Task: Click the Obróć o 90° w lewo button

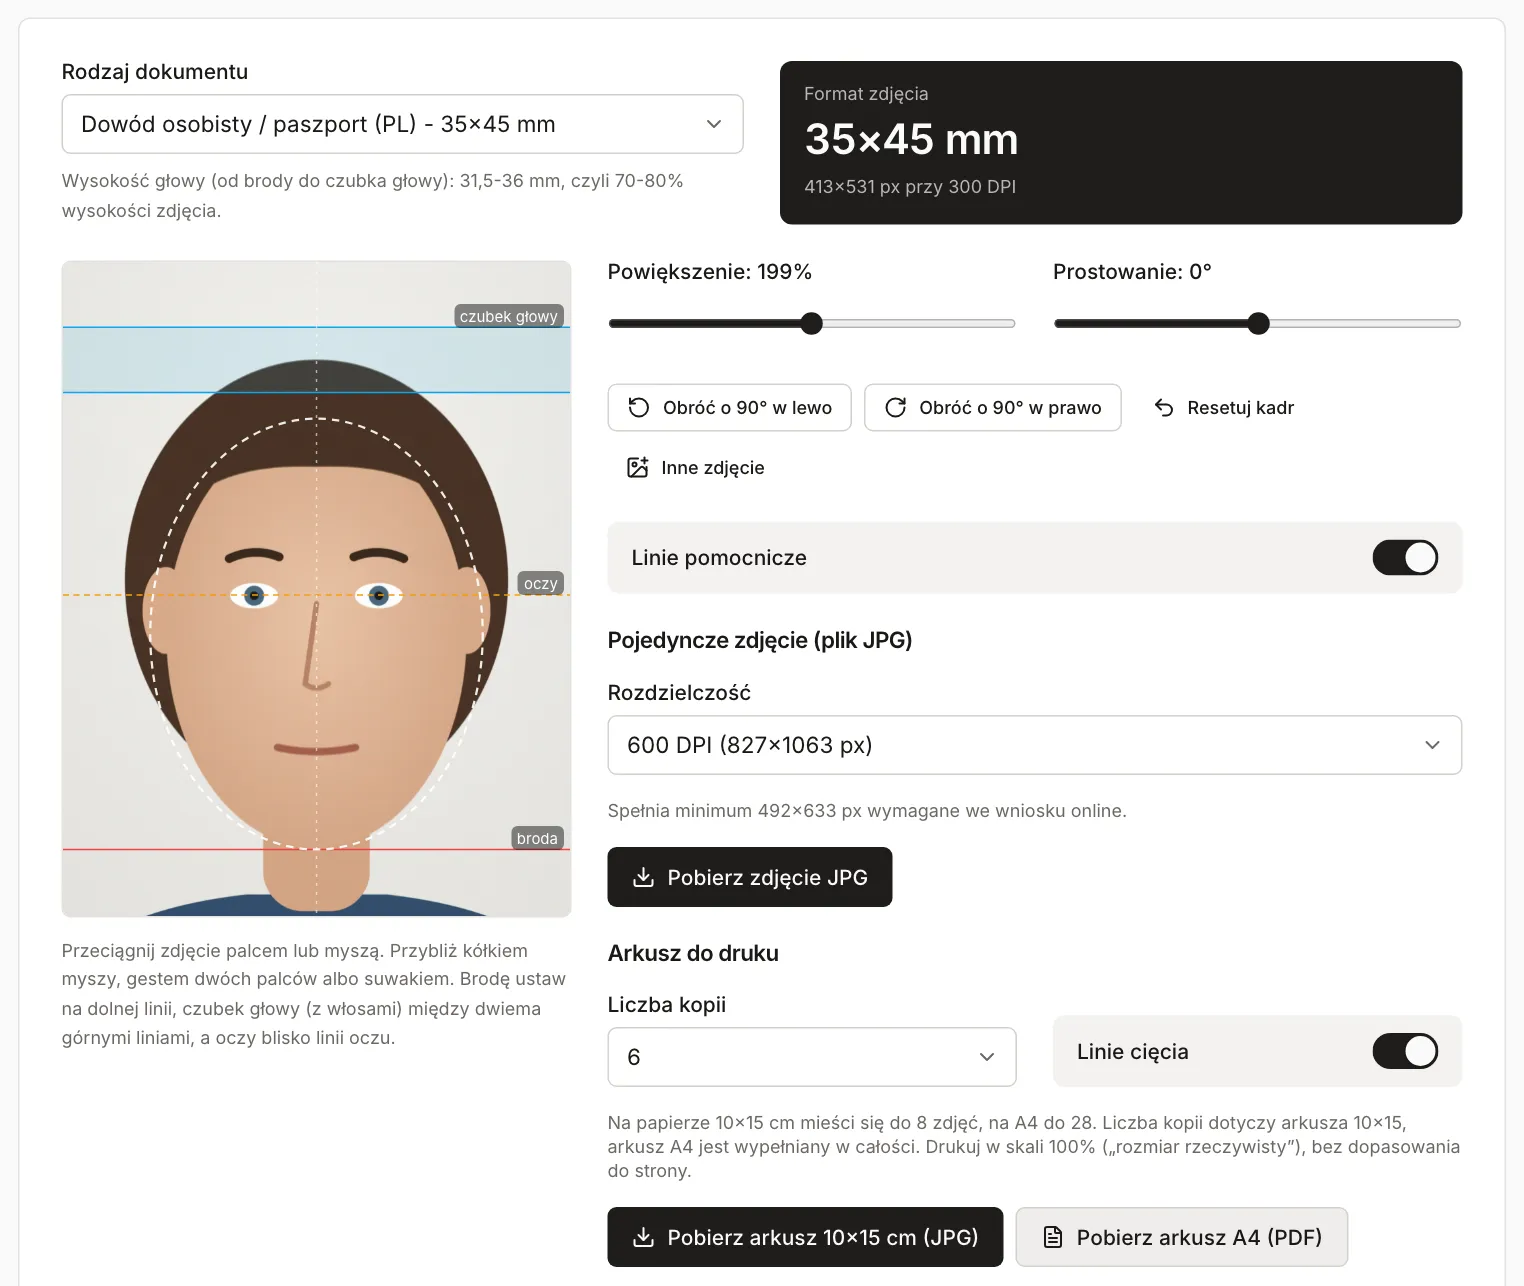Action: coord(729,407)
